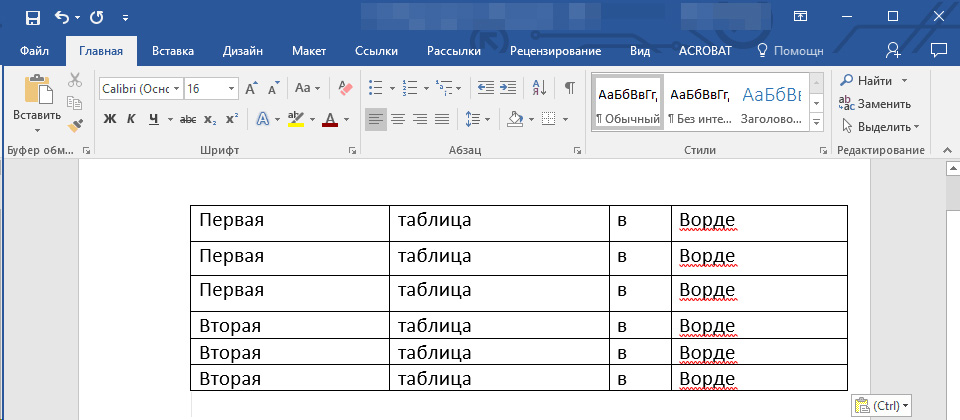The height and width of the screenshot is (420, 960).
Task: Clear all formatting with eraser icon
Action: tap(347, 88)
